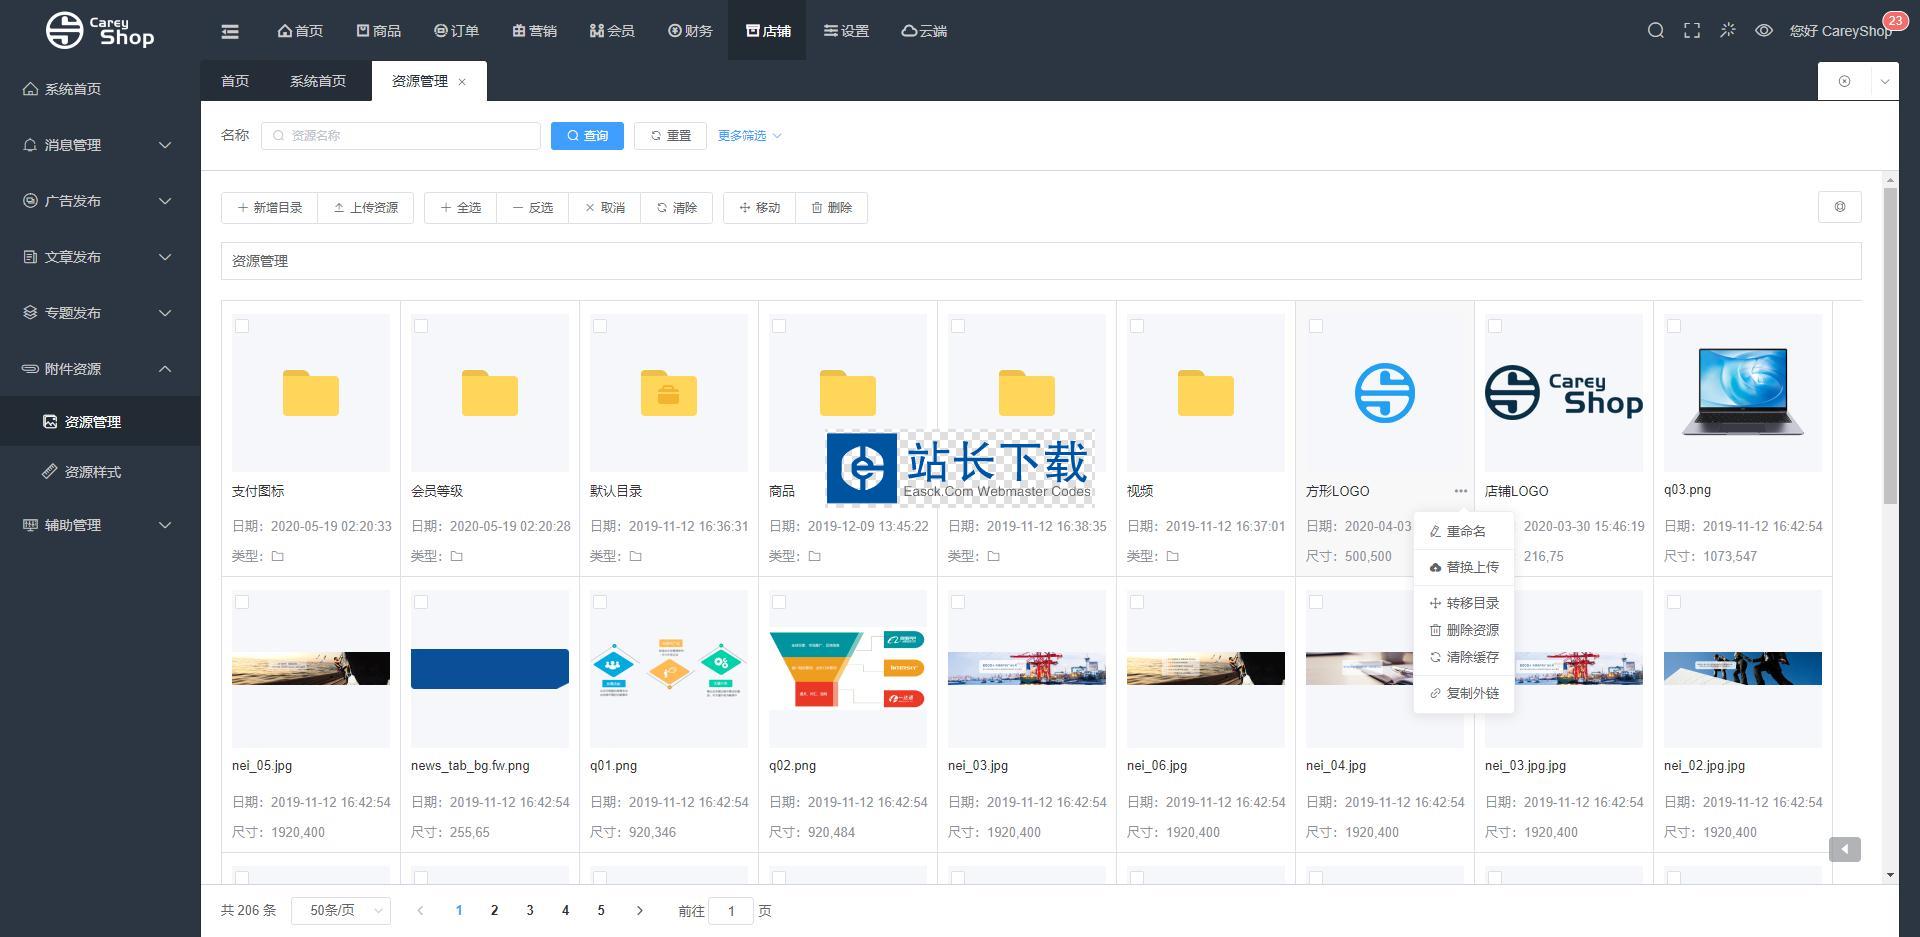Choose 重命名 from the context menu
This screenshot has width=1920, height=937.
[1463, 530]
